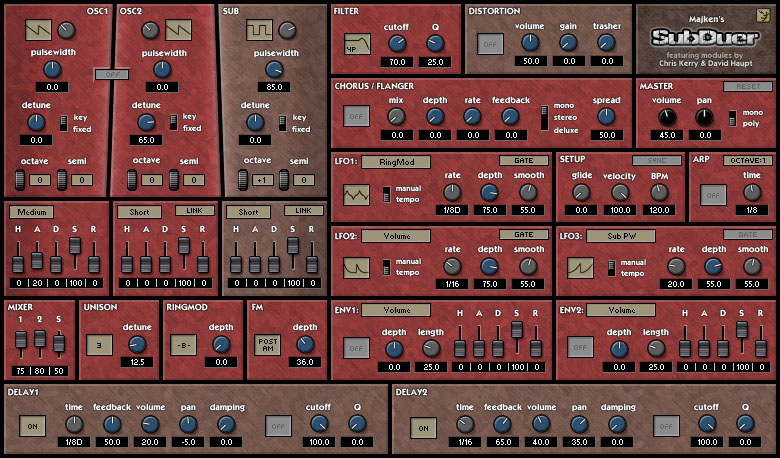Click the setup glide knob
The height and width of the screenshot is (458, 780).
point(582,192)
